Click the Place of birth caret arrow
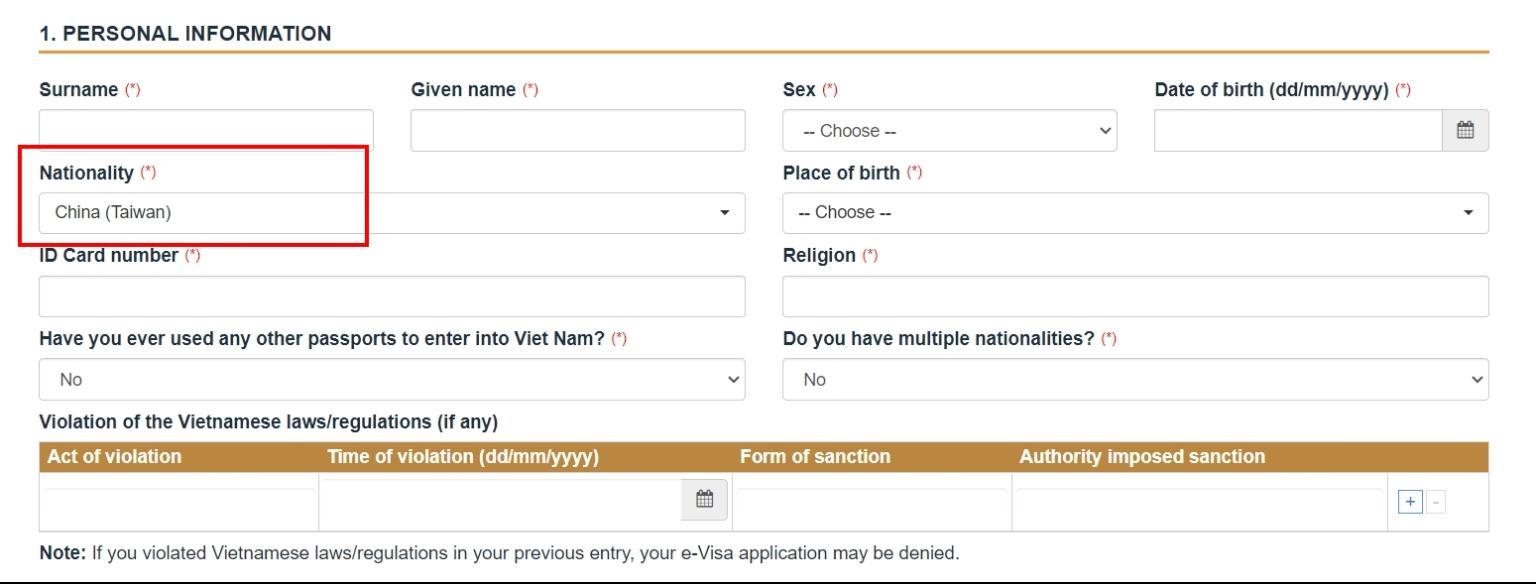The width and height of the screenshot is (1536, 584). [1468, 213]
